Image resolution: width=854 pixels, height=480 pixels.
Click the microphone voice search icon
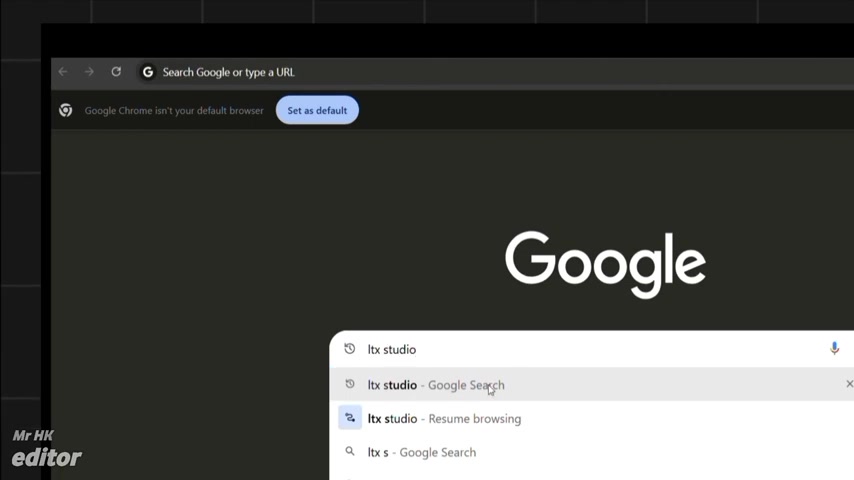click(x=834, y=348)
